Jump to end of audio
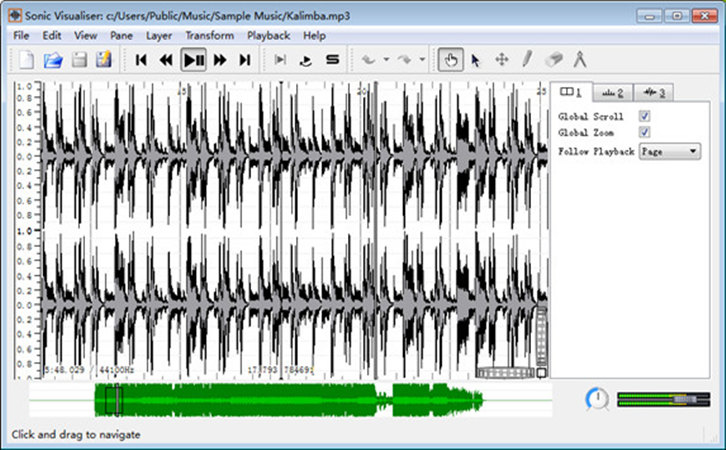The height and width of the screenshot is (450, 726). (x=245, y=60)
